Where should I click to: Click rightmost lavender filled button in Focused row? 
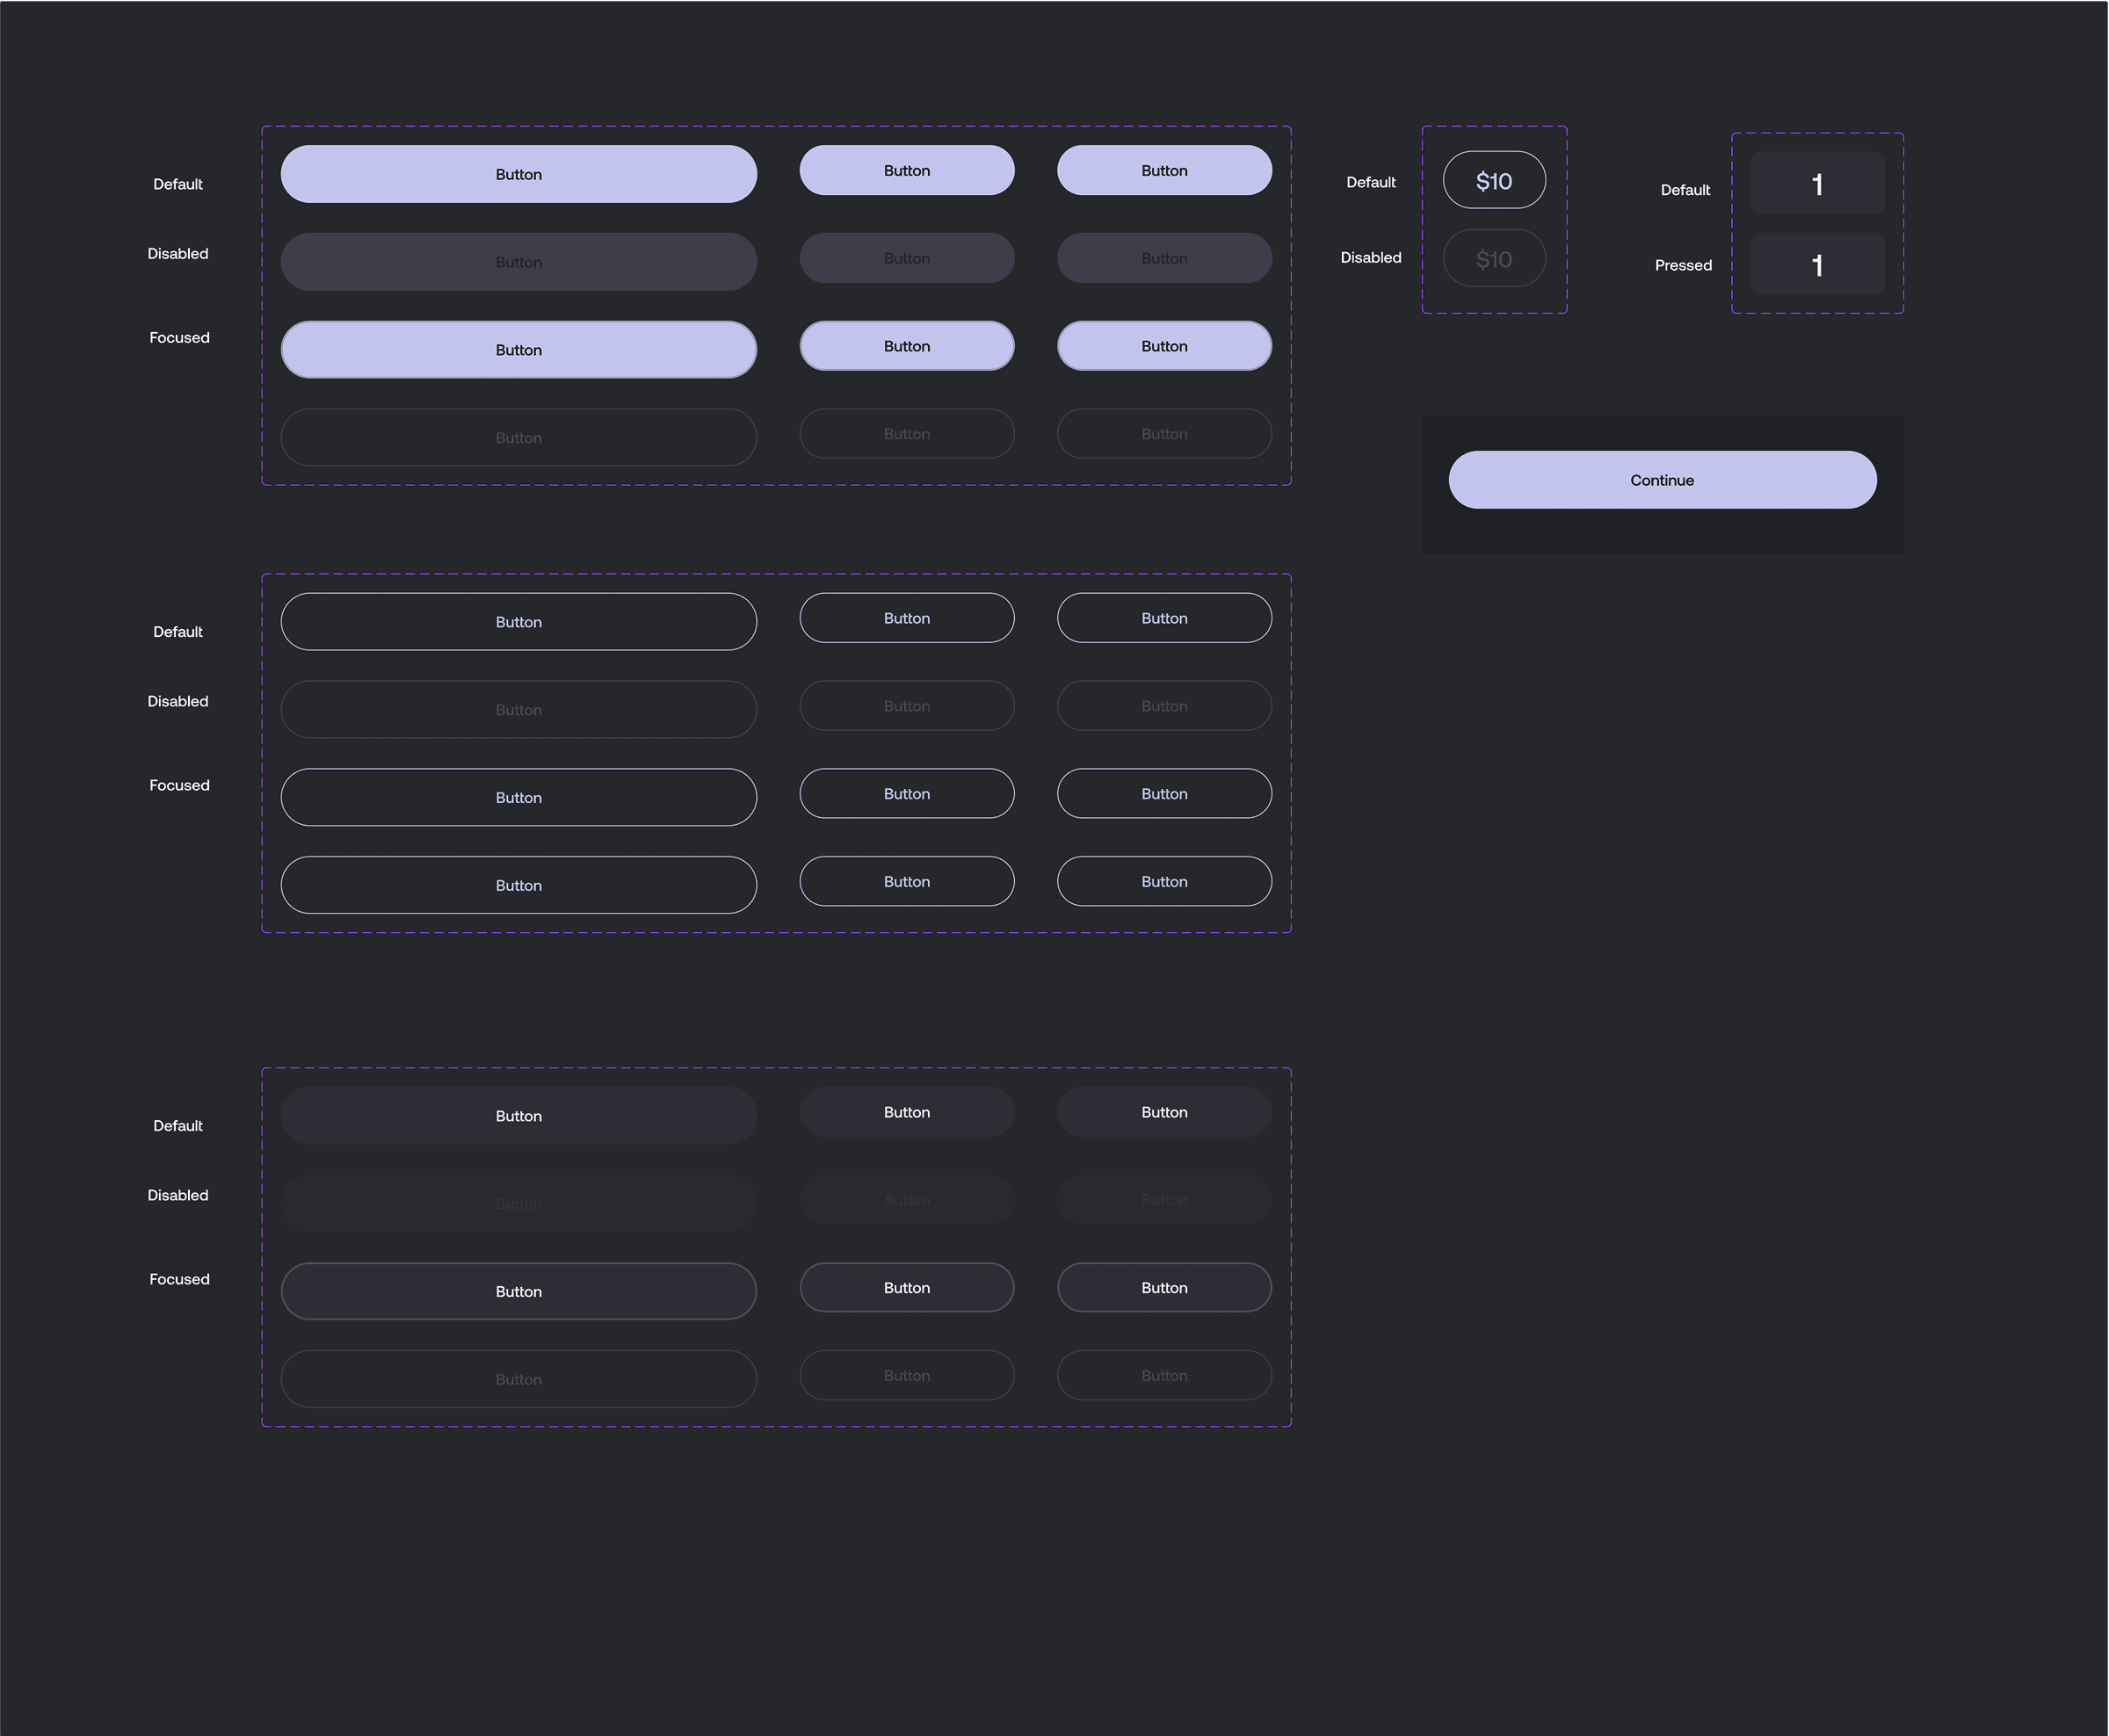point(1164,346)
